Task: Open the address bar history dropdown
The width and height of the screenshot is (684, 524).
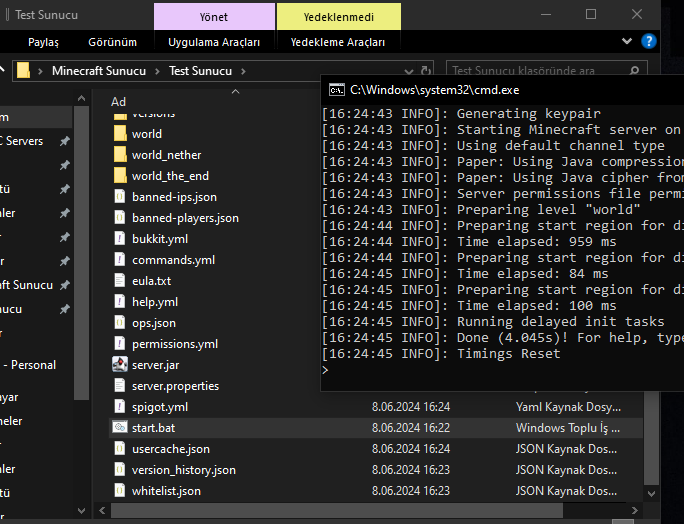Action: click(x=409, y=71)
